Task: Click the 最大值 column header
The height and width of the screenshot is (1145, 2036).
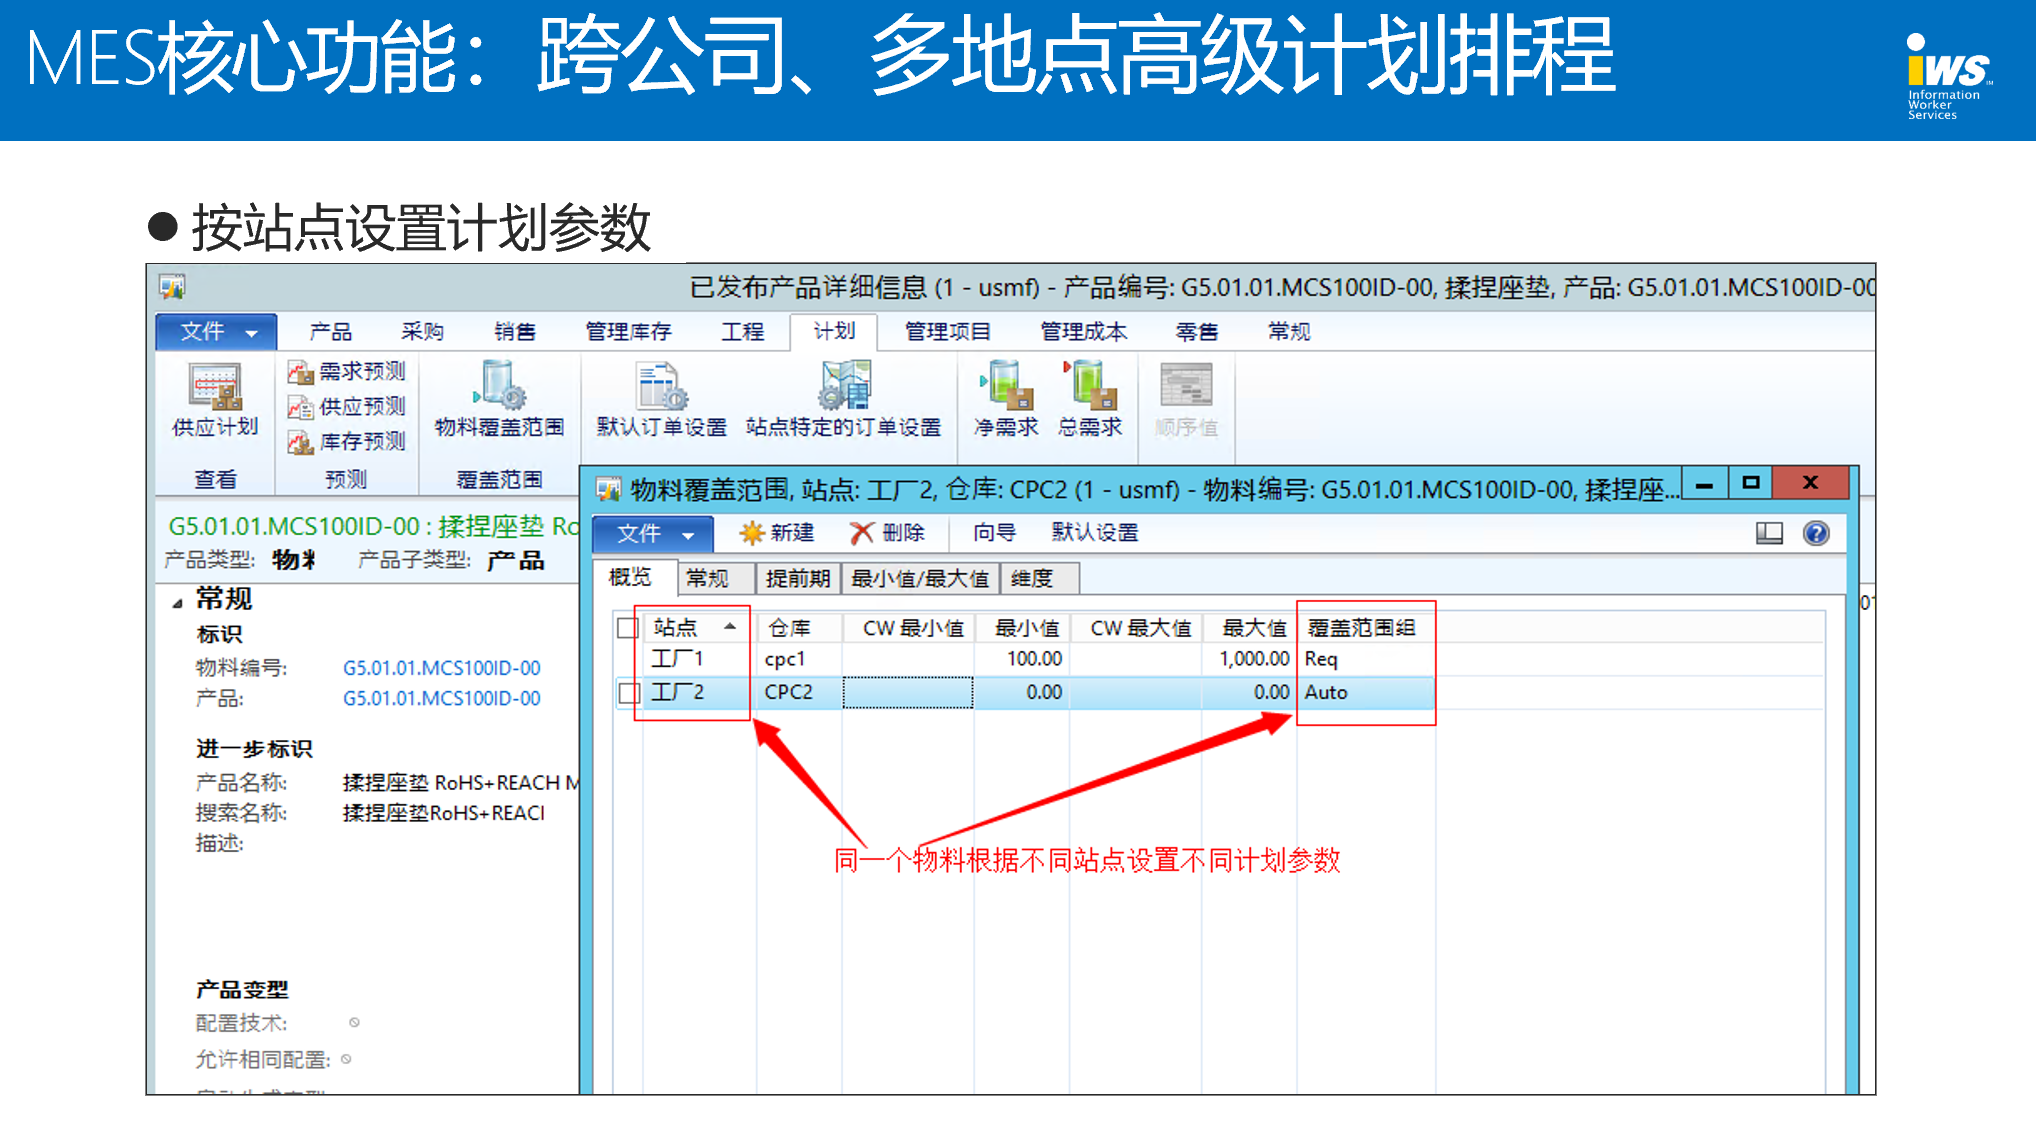Action: pyautogui.click(x=1249, y=628)
